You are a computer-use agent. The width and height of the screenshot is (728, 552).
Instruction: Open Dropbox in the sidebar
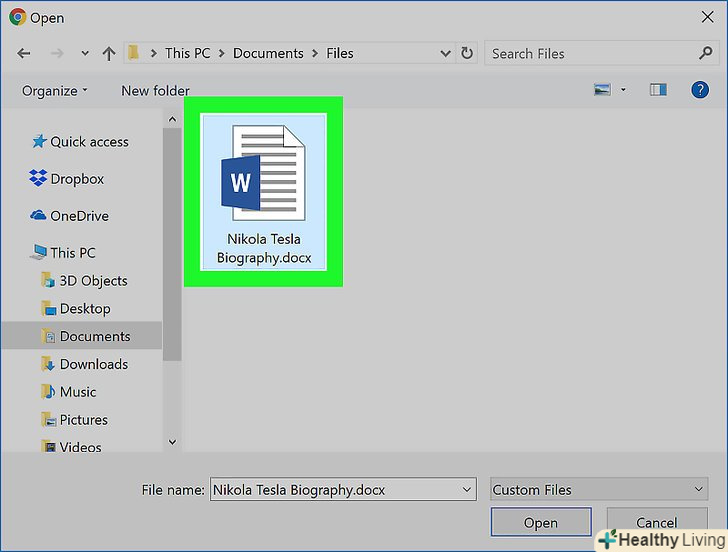77,179
